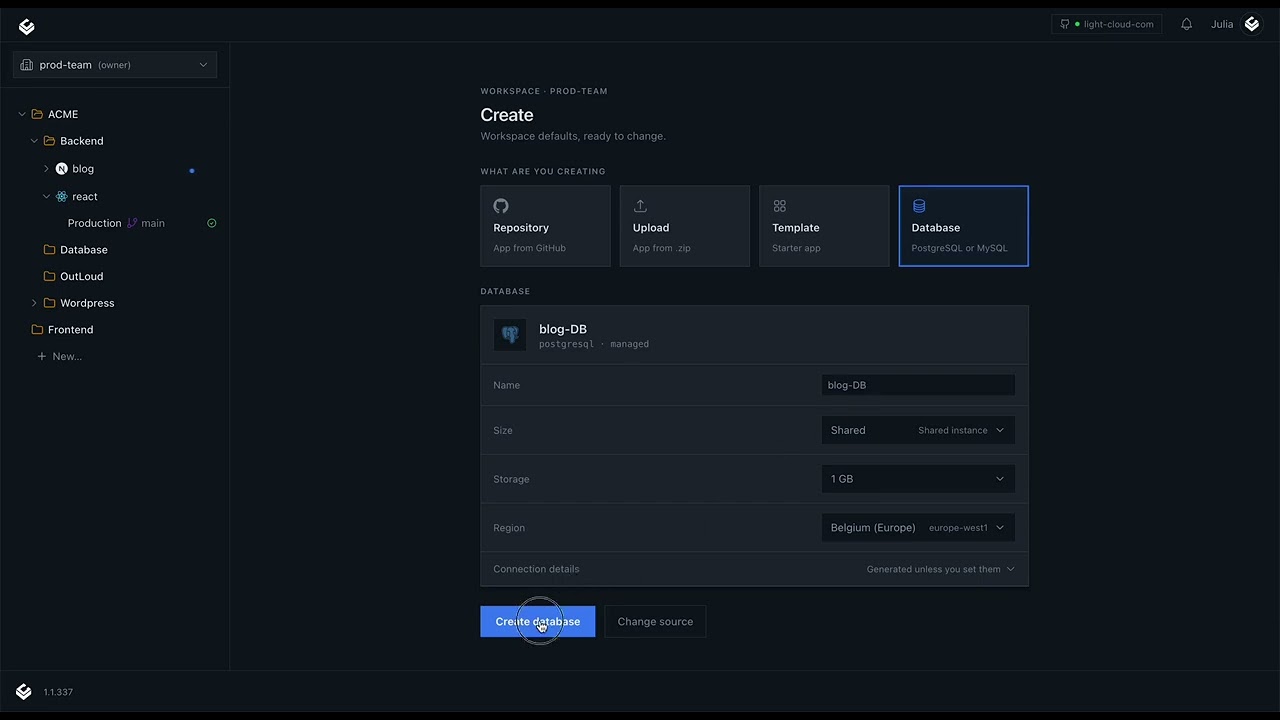Viewport: 1280px width, 720px height.
Task: Open the Region dropdown showing Belgium (Europe)
Action: 918,528
